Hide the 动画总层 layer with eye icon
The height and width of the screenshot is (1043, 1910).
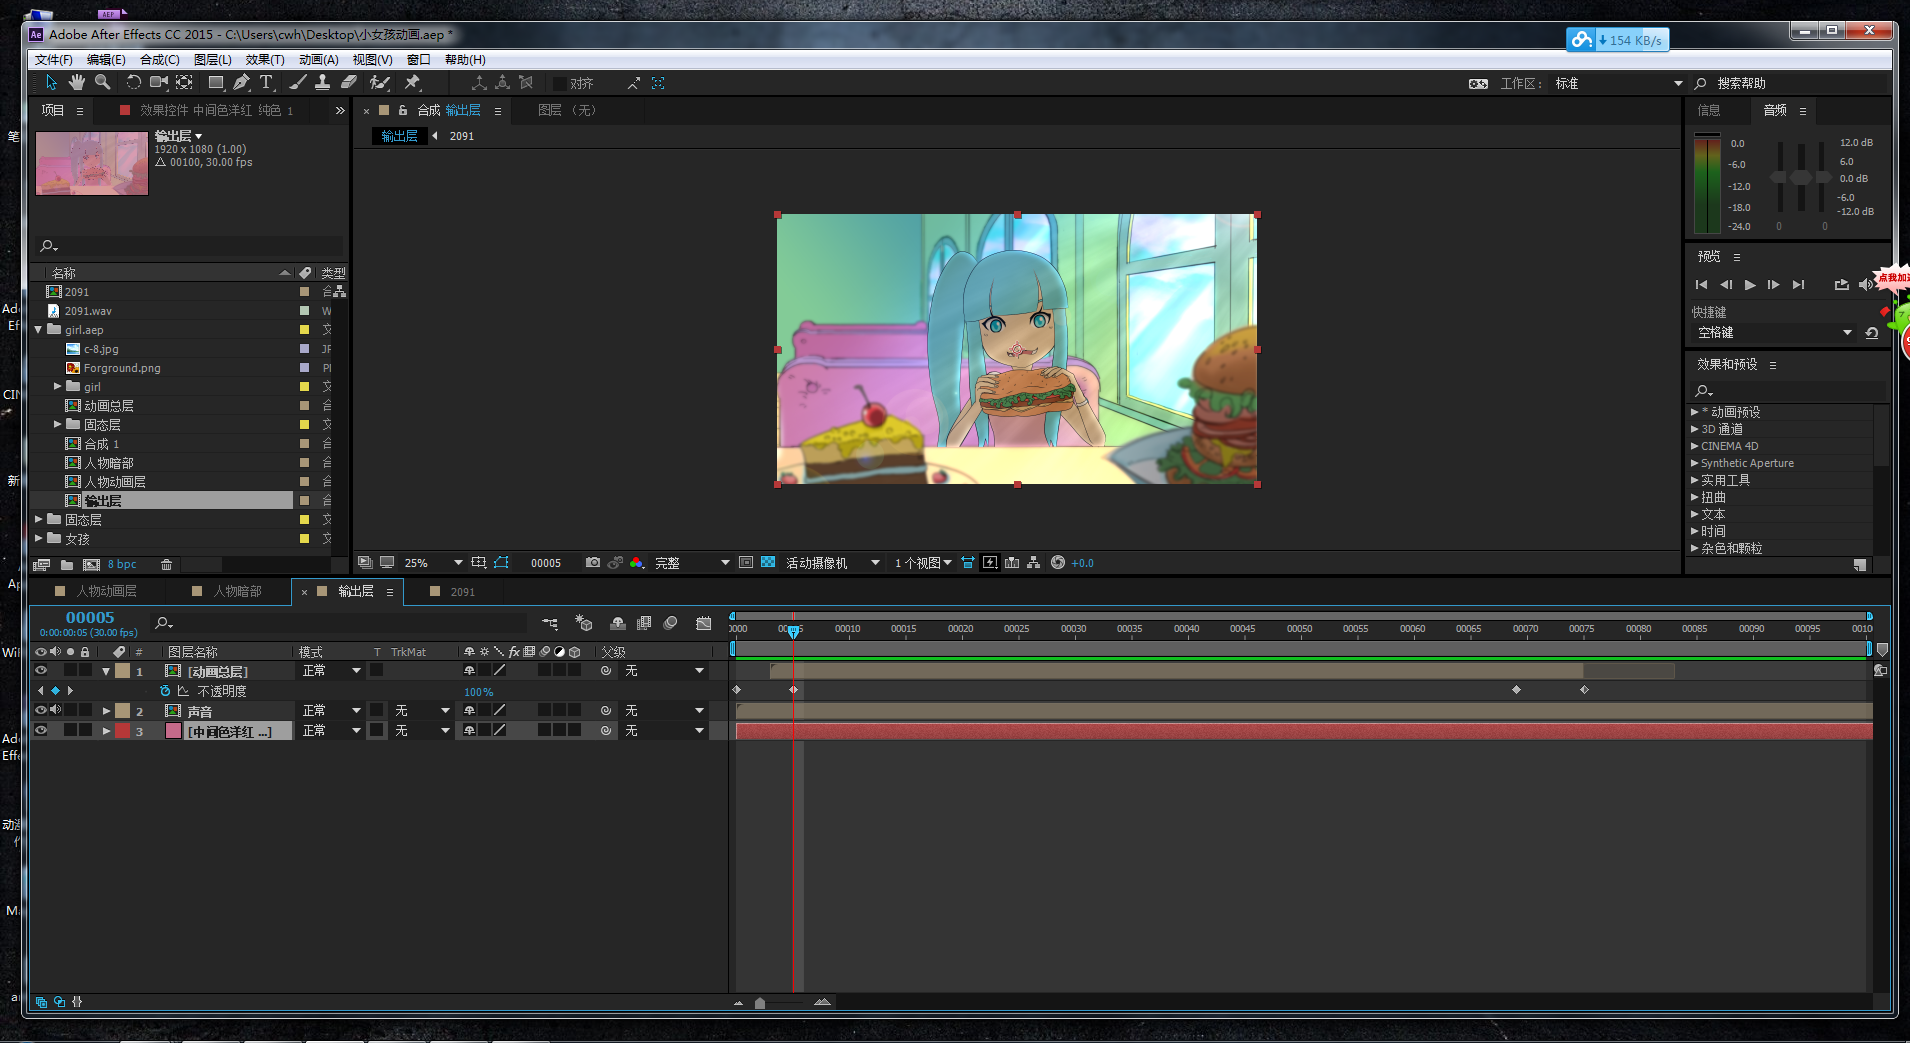[x=41, y=671]
